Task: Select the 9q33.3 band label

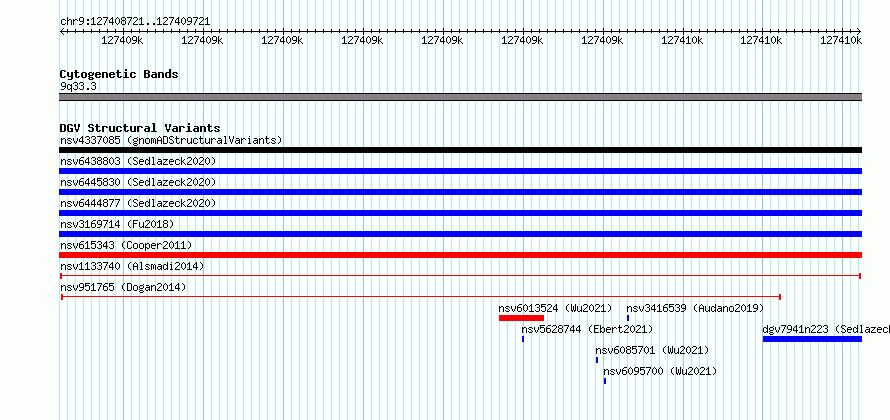Action: pyautogui.click(x=78, y=86)
